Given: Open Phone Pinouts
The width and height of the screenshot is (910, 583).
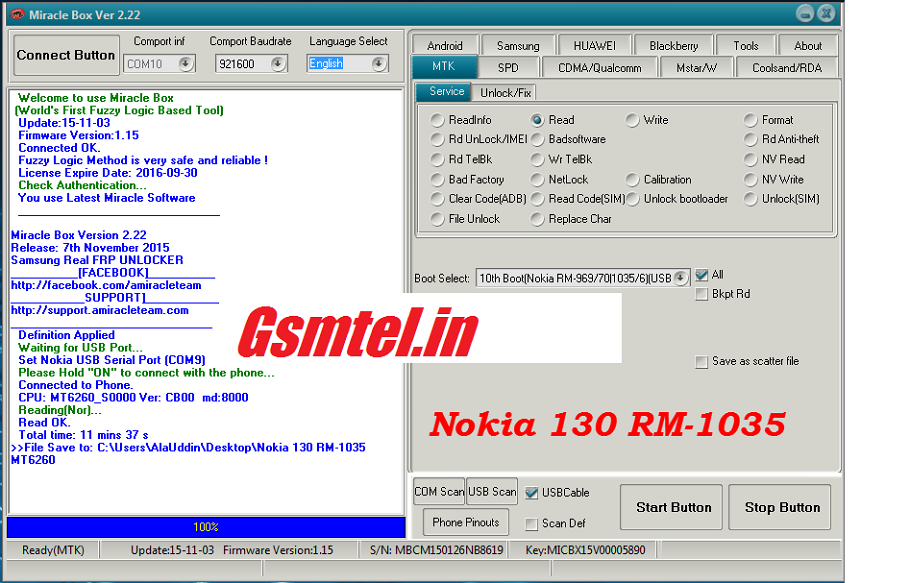Looking at the screenshot, I should tap(465, 522).
